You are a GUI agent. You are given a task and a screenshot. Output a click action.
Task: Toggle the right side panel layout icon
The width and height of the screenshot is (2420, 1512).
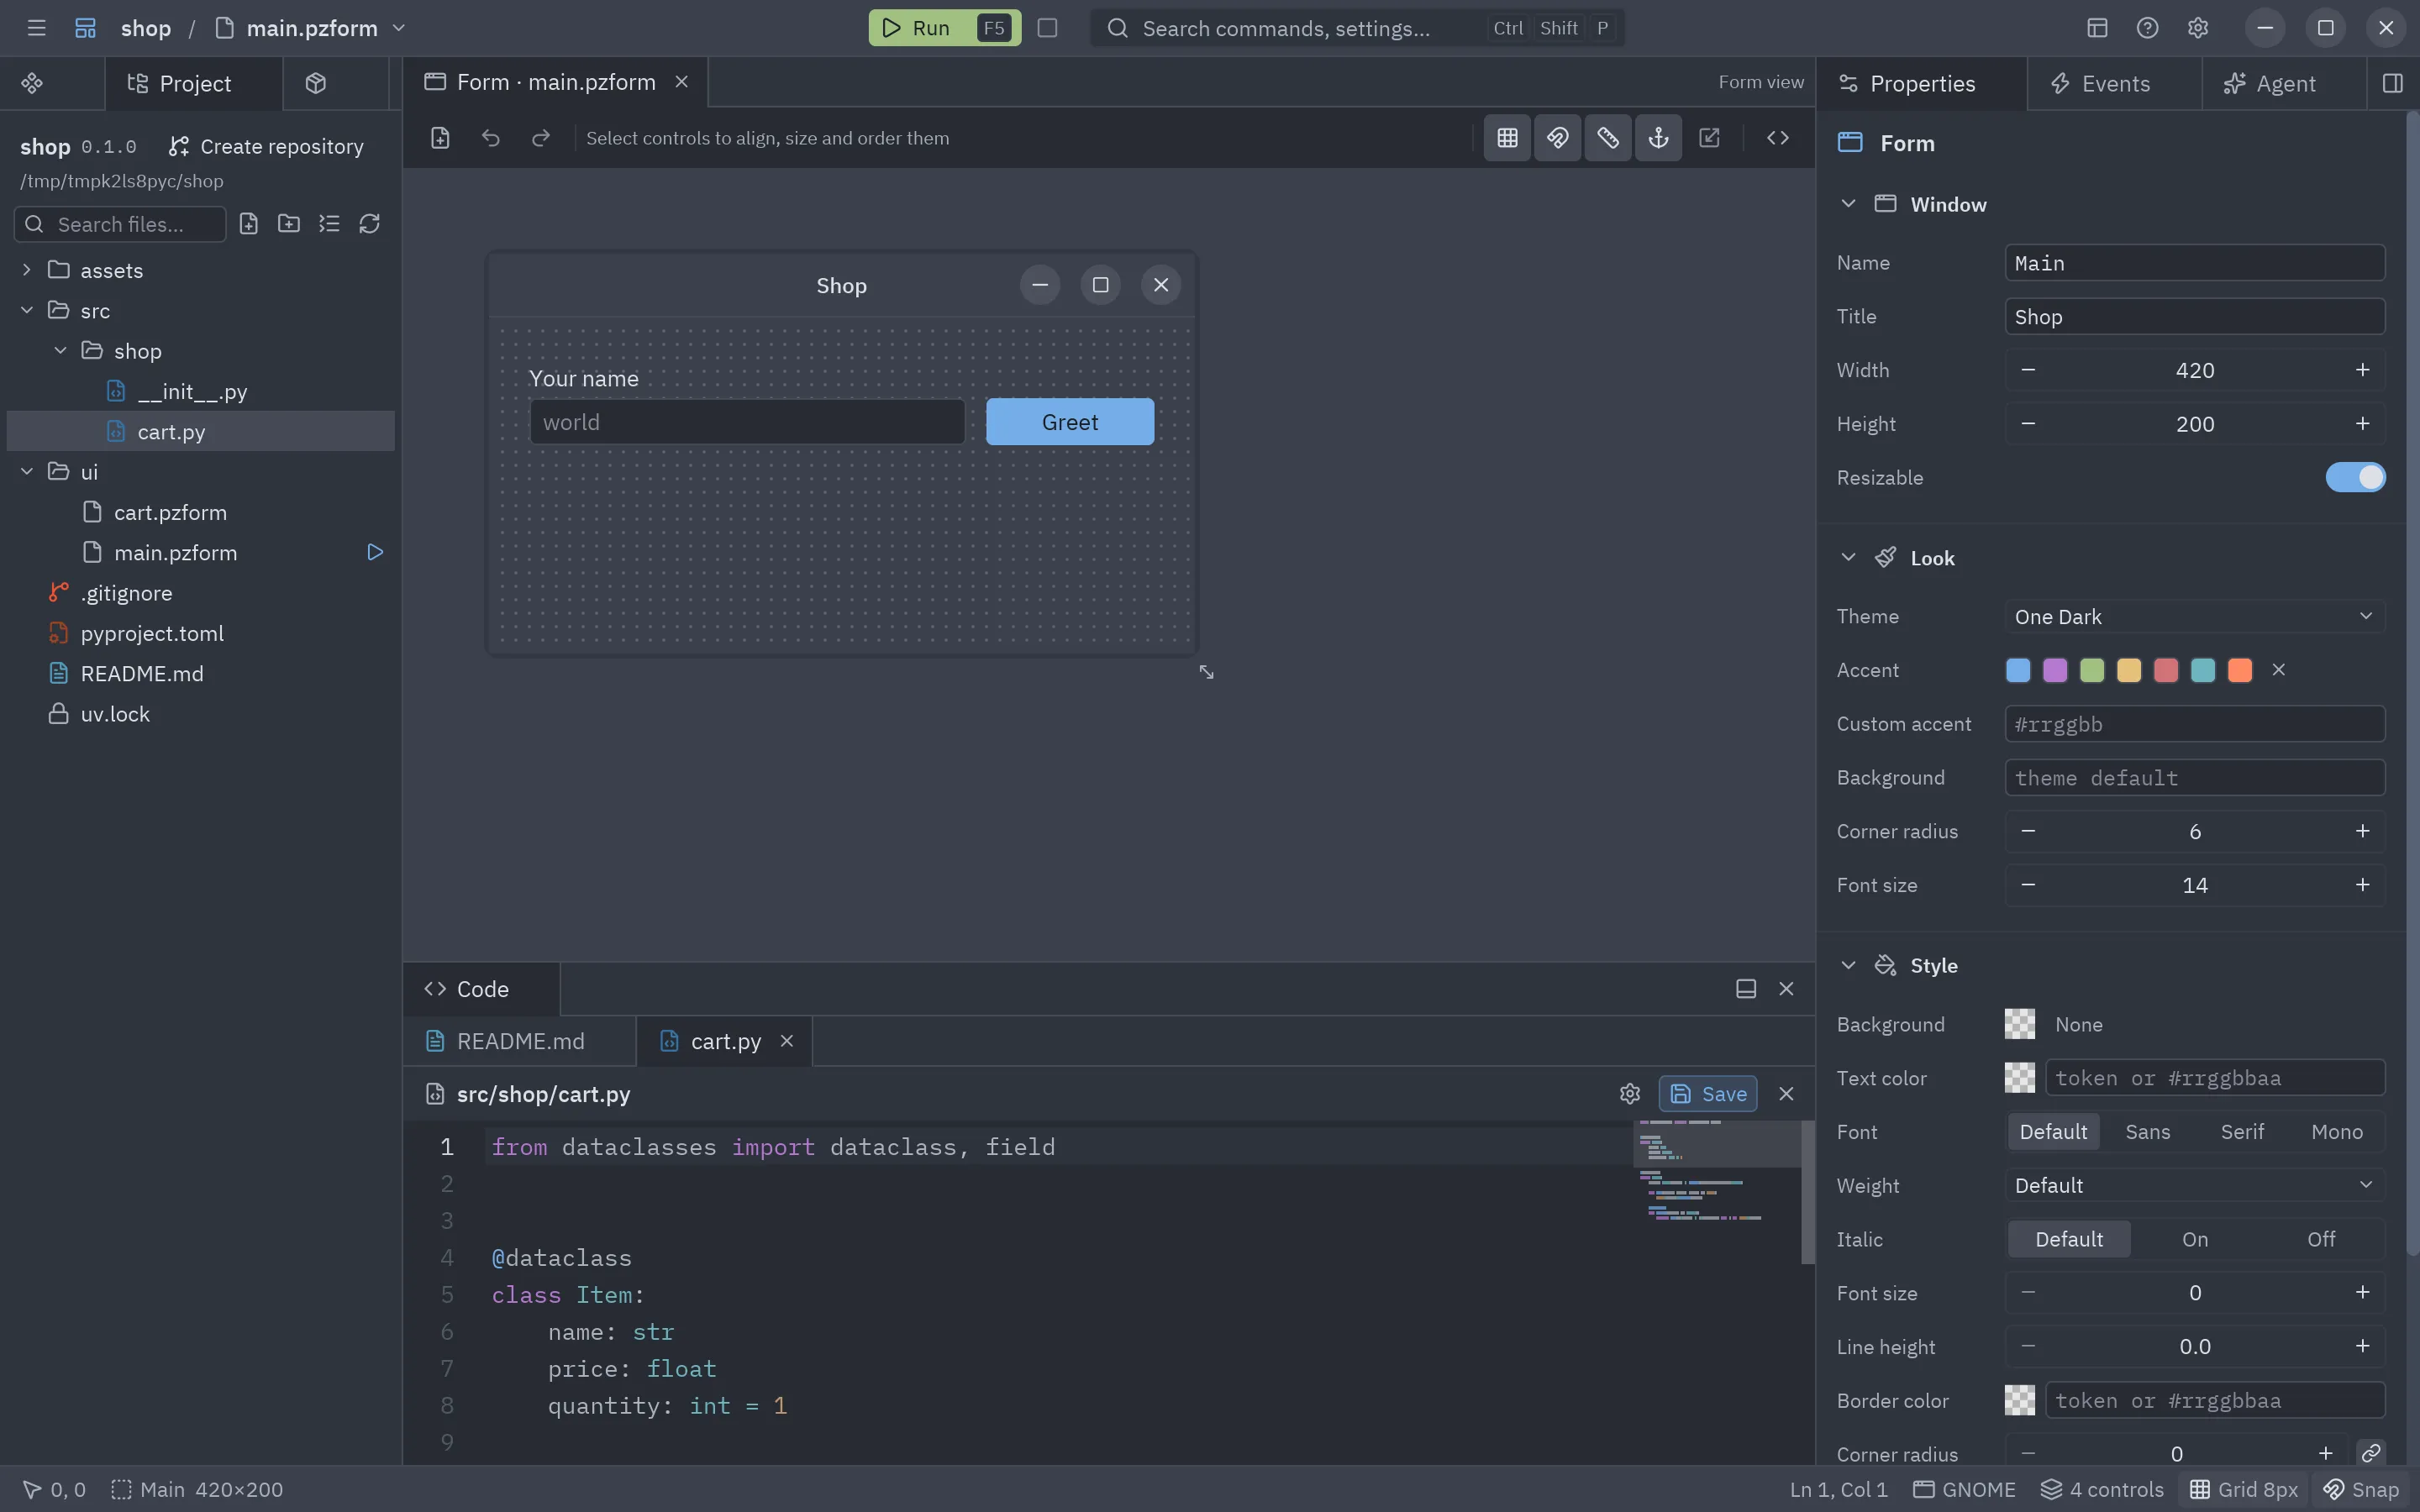click(x=2393, y=83)
